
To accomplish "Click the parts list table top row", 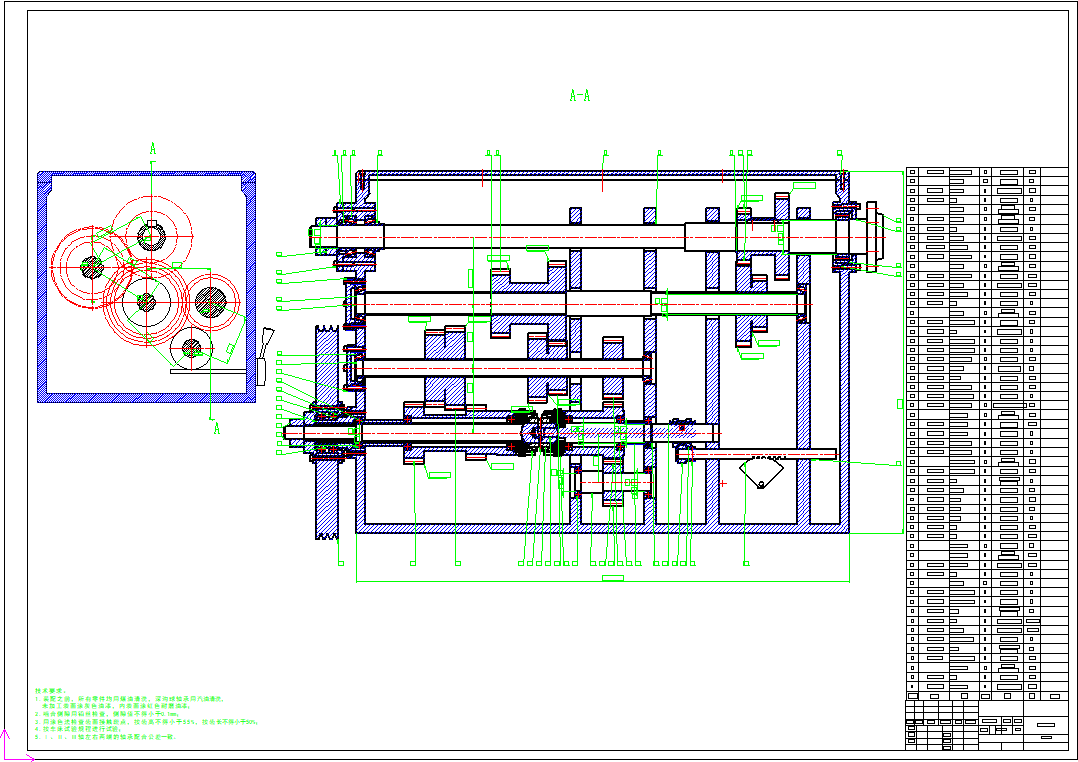I will pos(987,173).
